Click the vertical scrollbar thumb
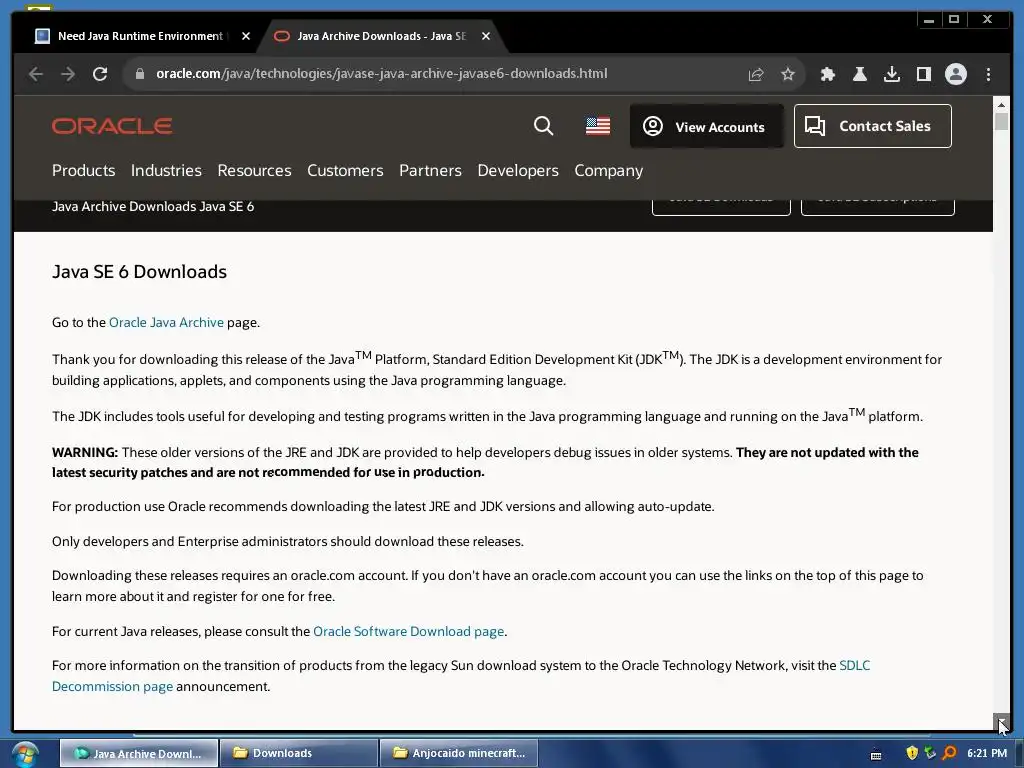Screen dimensions: 1024x768 click(1000, 121)
